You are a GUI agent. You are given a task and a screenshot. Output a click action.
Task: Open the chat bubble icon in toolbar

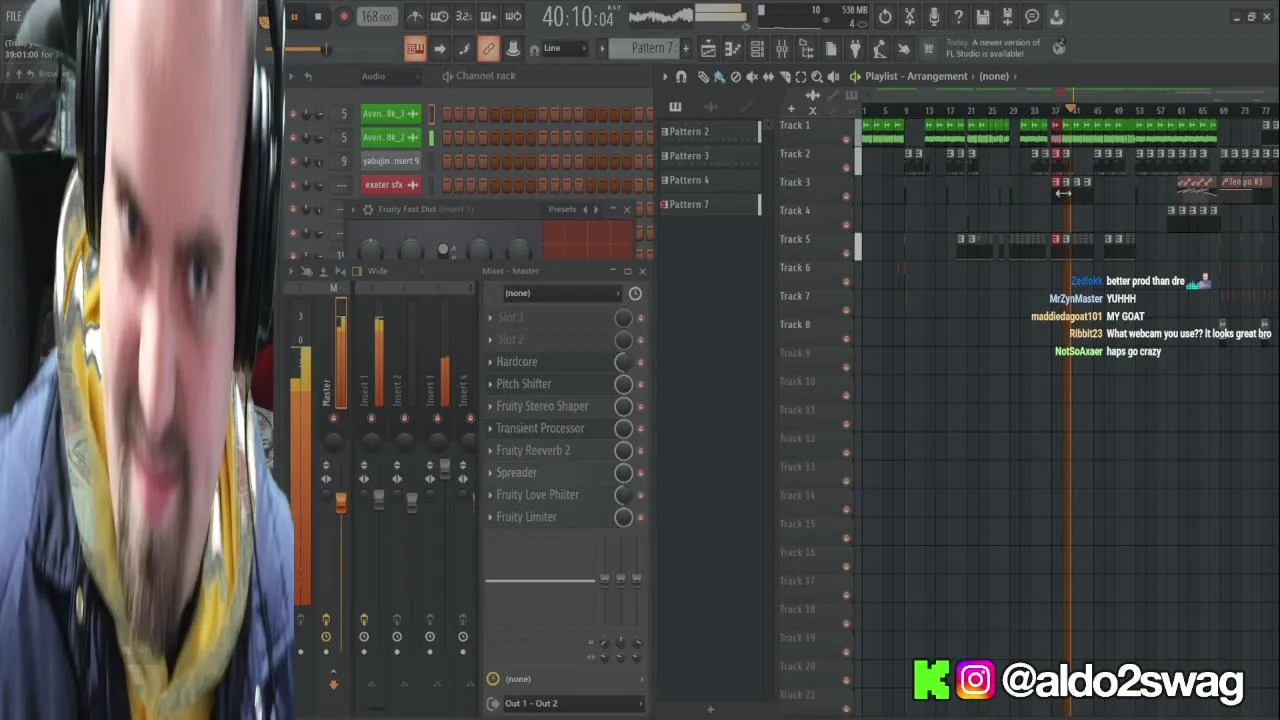click(x=1032, y=17)
